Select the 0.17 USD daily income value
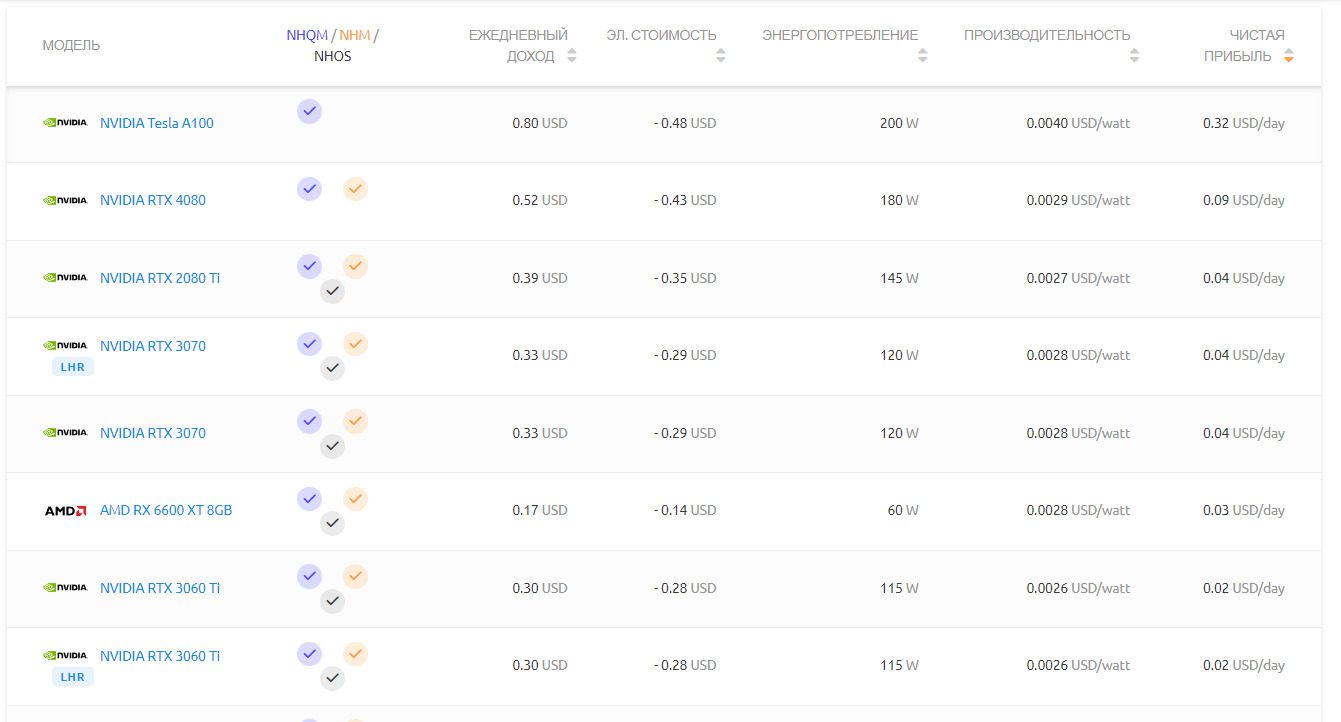The image size is (1341, 722). point(540,510)
